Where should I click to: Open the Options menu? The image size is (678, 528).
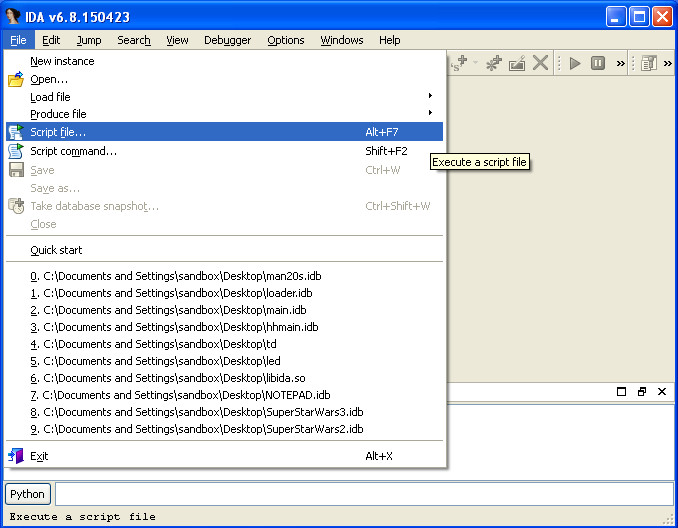(x=286, y=40)
